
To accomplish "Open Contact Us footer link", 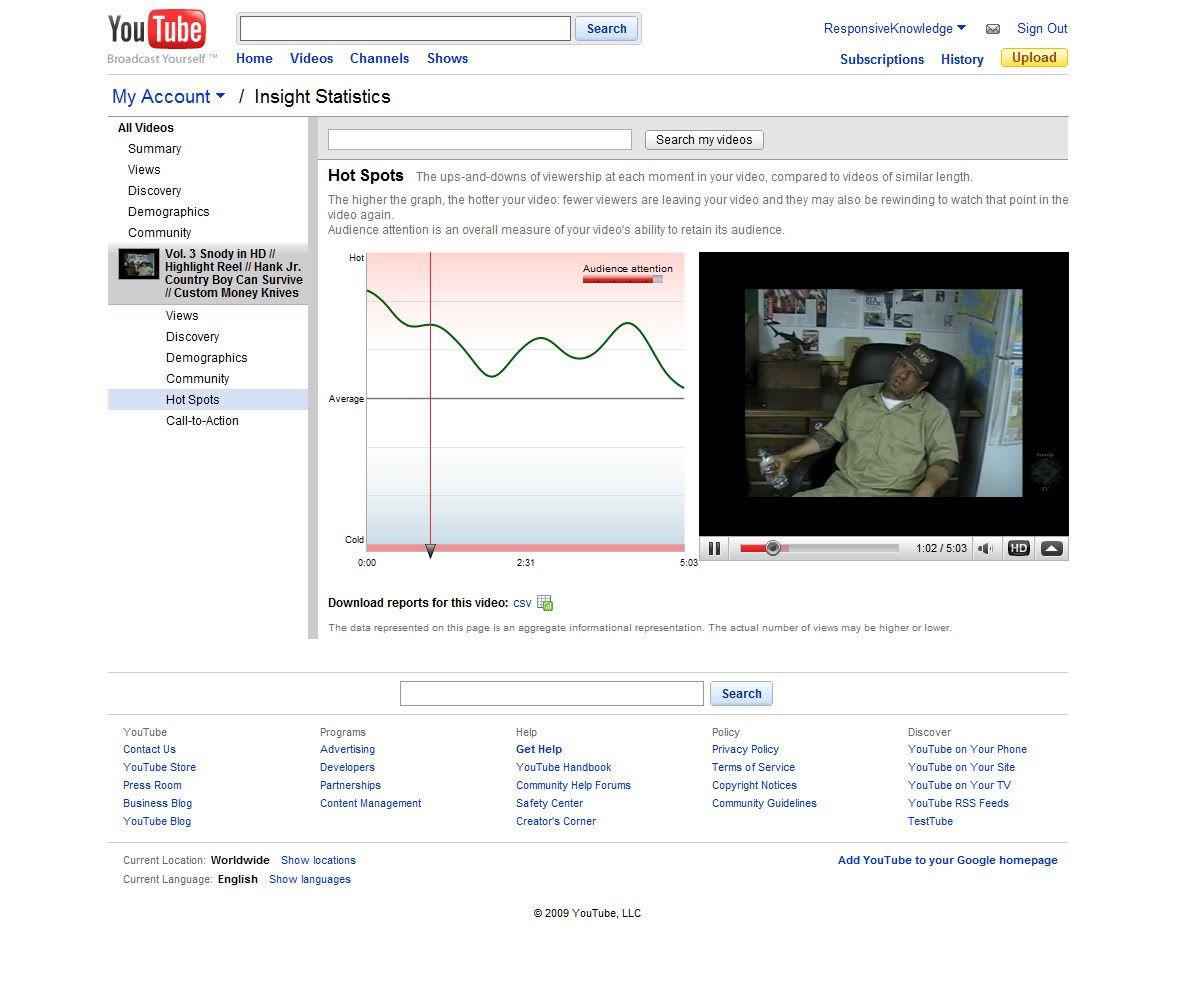I will coord(149,750).
